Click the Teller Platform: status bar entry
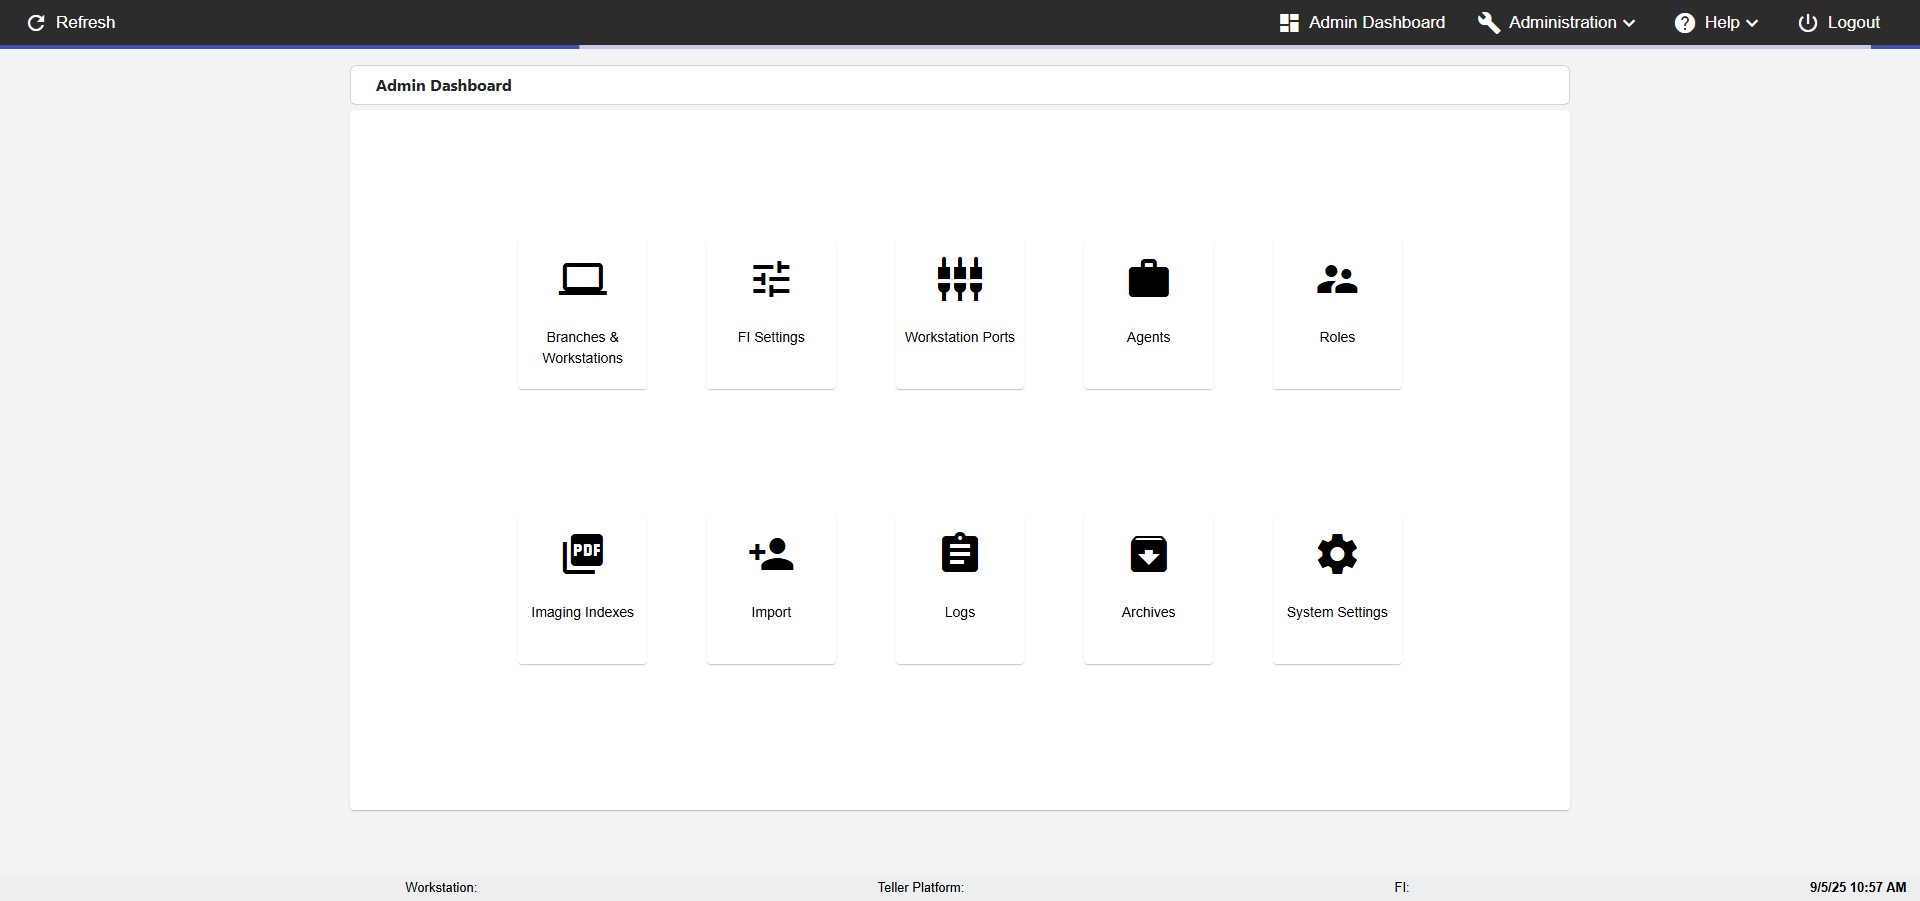 pyautogui.click(x=921, y=887)
